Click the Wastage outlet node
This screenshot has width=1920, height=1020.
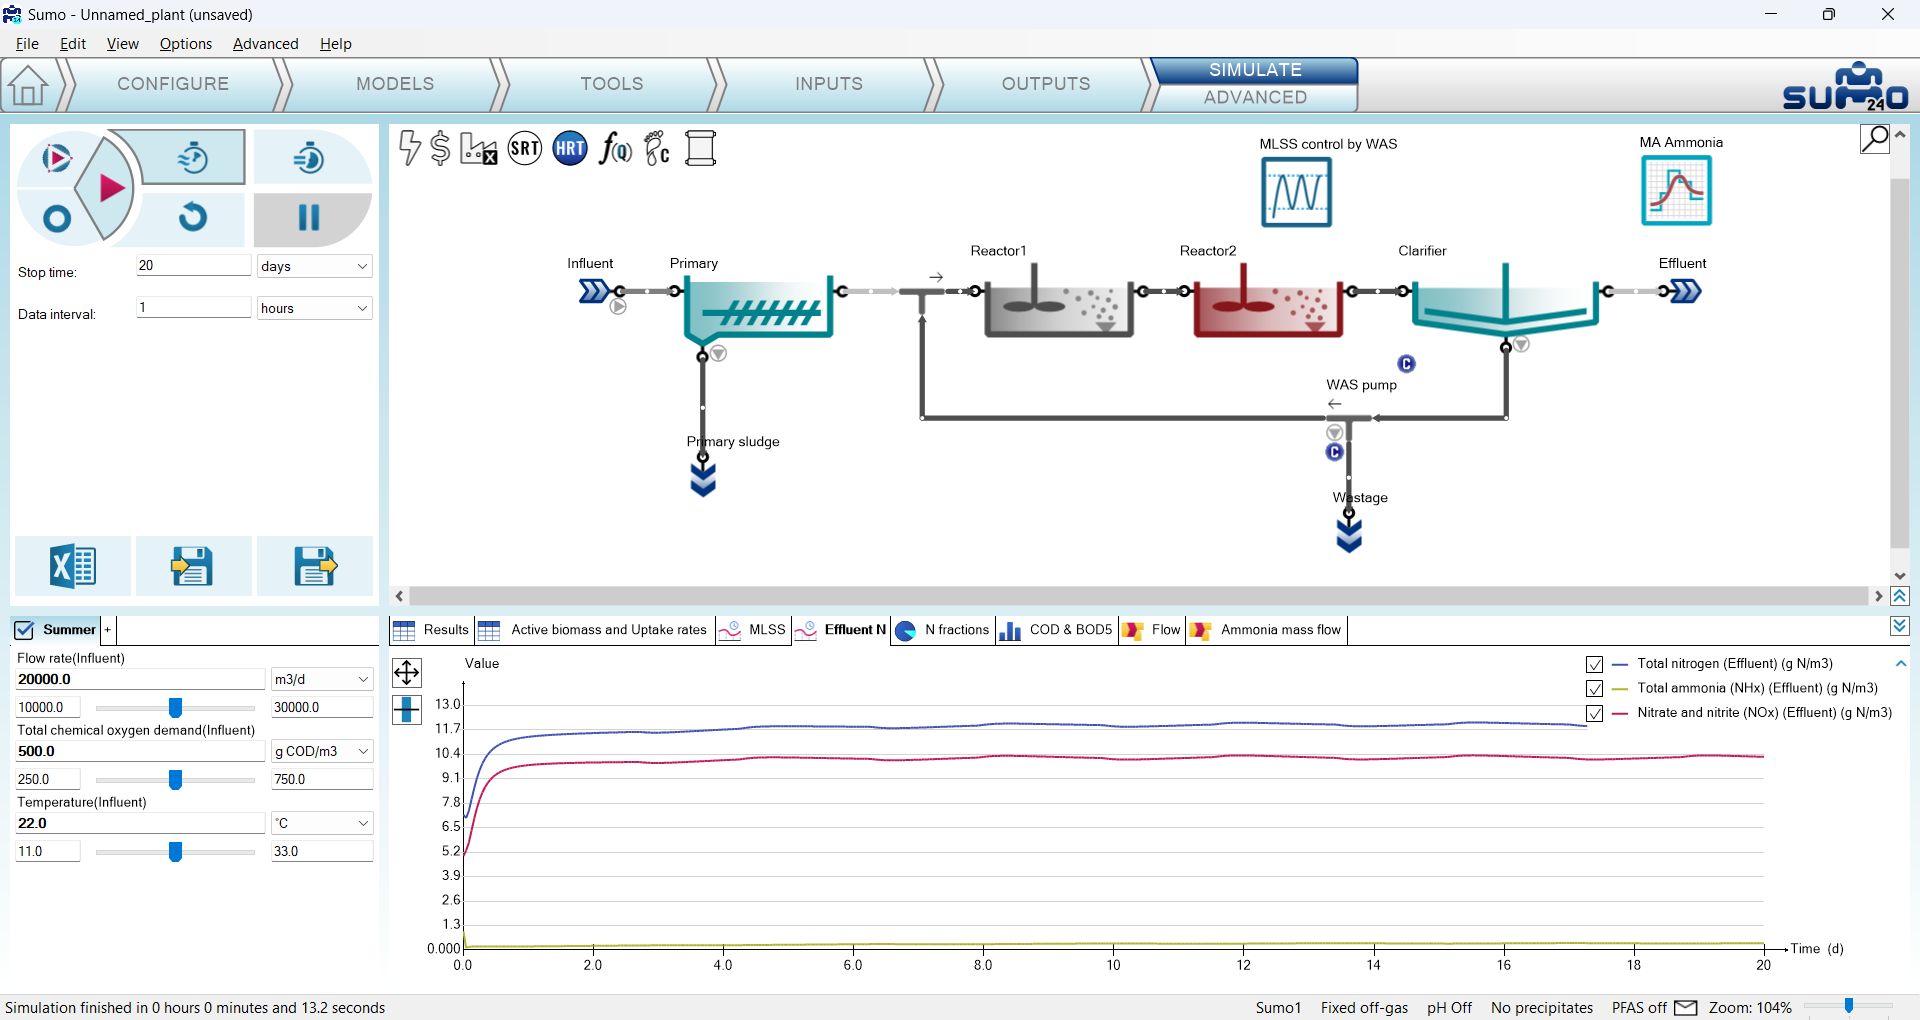(x=1349, y=534)
